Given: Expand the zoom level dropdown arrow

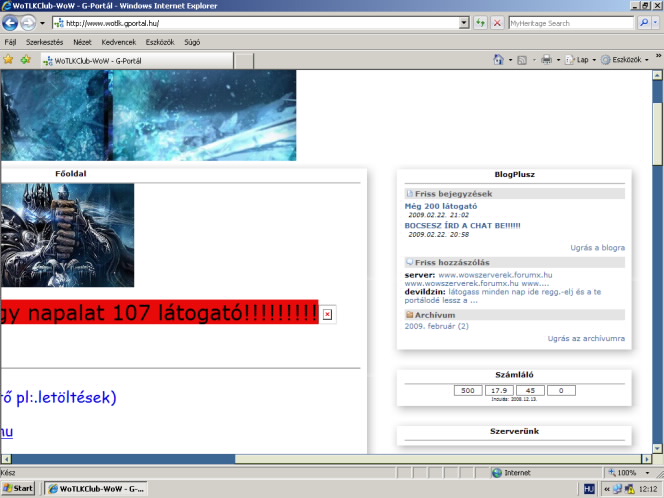Looking at the screenshot, I should pos(647,473).
